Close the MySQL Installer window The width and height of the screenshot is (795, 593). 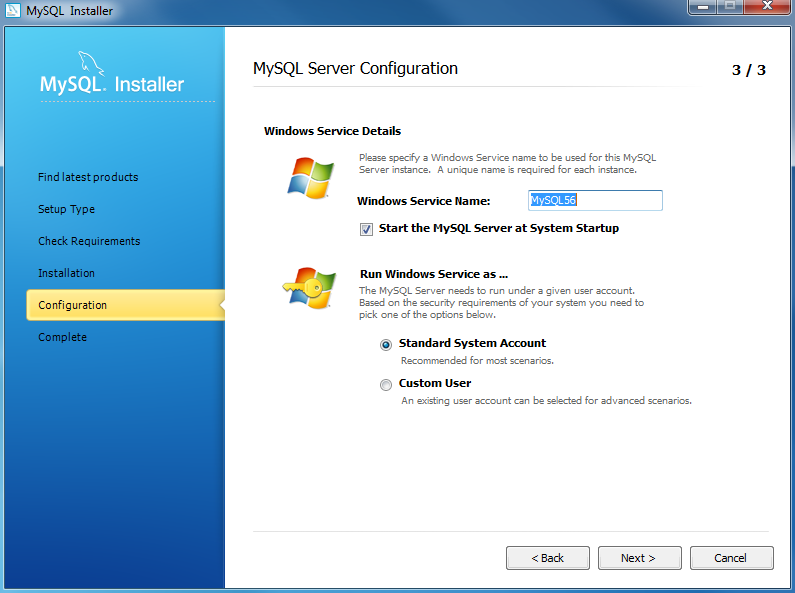coord(767,7)
